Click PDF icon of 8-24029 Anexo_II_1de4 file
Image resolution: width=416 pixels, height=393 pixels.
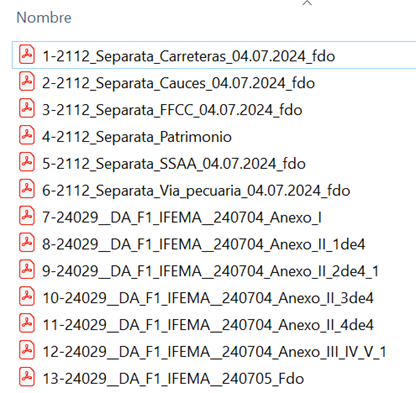(x=27, y=243)
